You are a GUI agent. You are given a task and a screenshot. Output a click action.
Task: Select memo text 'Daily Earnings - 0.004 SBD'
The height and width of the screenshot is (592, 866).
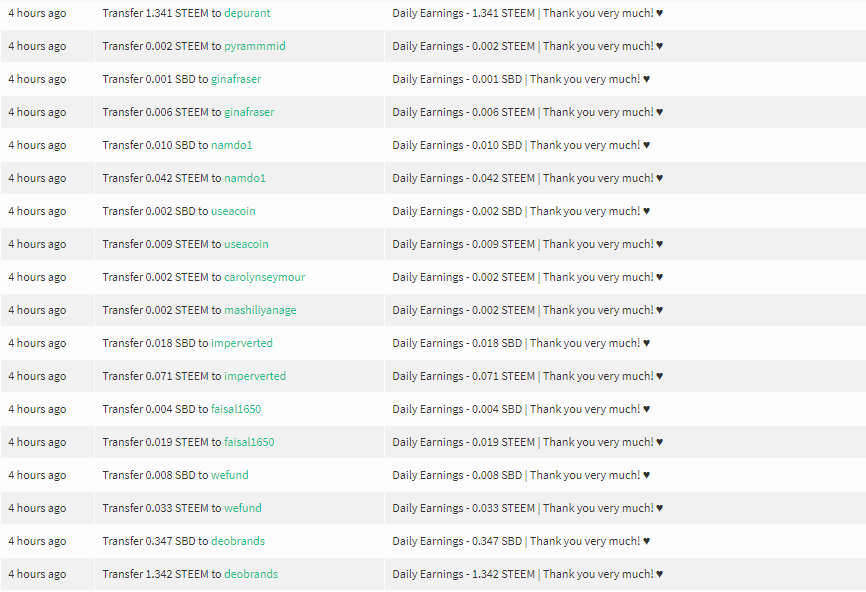click(x=457, y=409)
